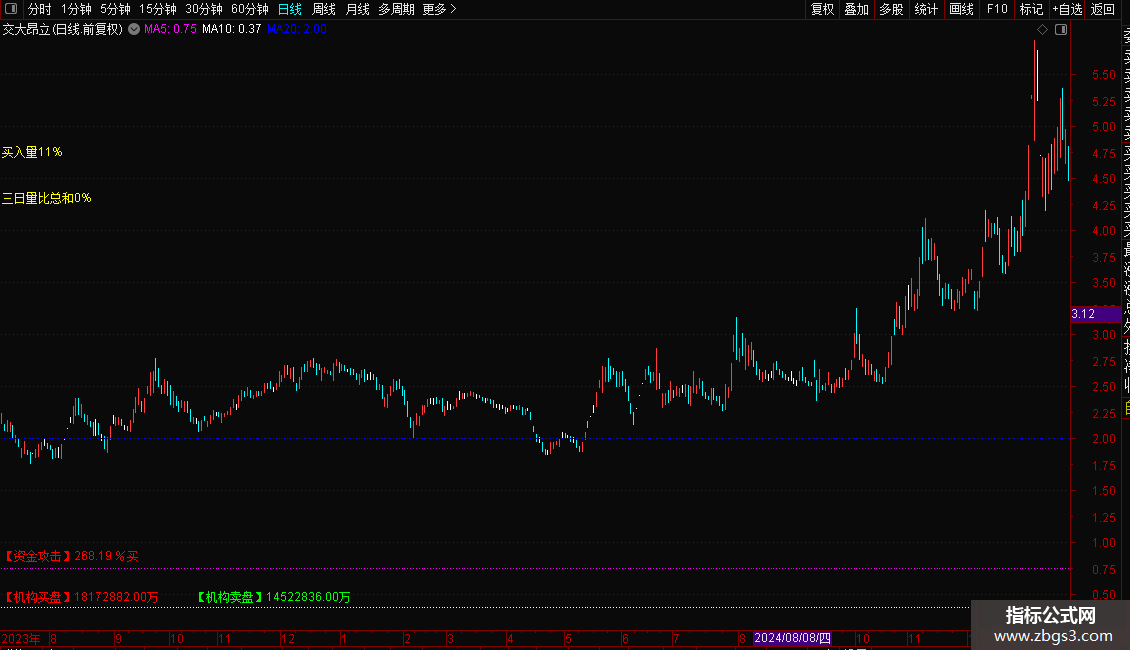This screenshot has height=650, width=1130.
Task: Click the 标记 mark button
Action: point(1031,9)
